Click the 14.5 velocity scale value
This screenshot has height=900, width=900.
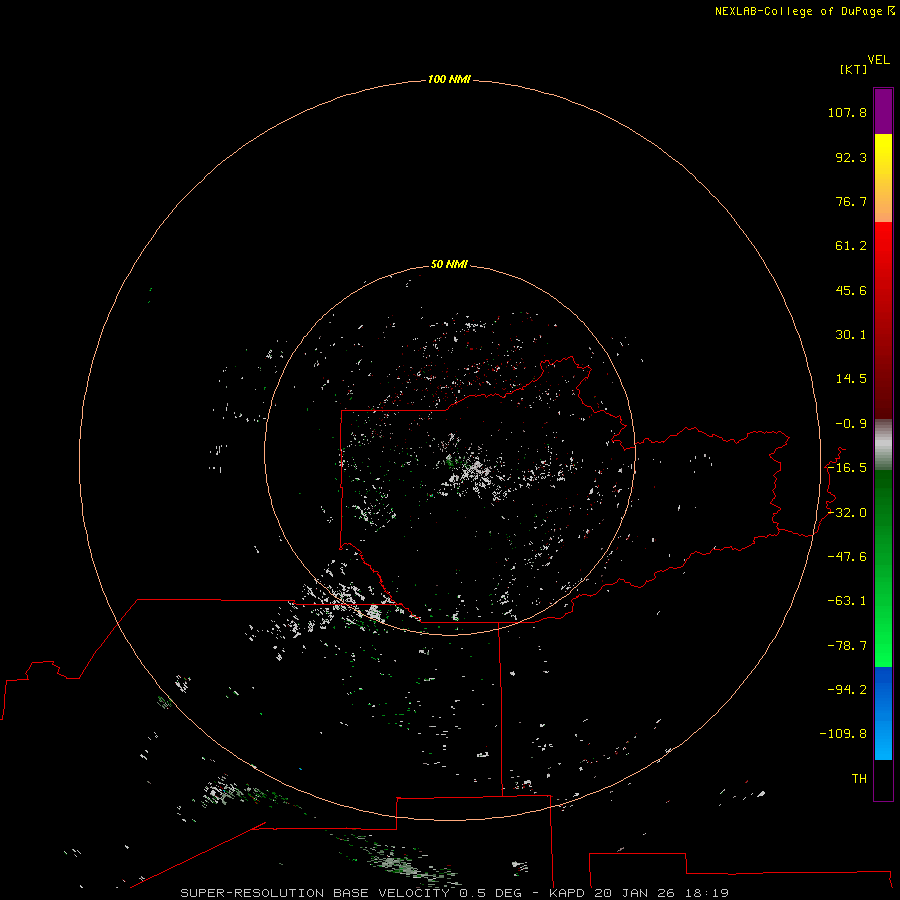point(851,379)
